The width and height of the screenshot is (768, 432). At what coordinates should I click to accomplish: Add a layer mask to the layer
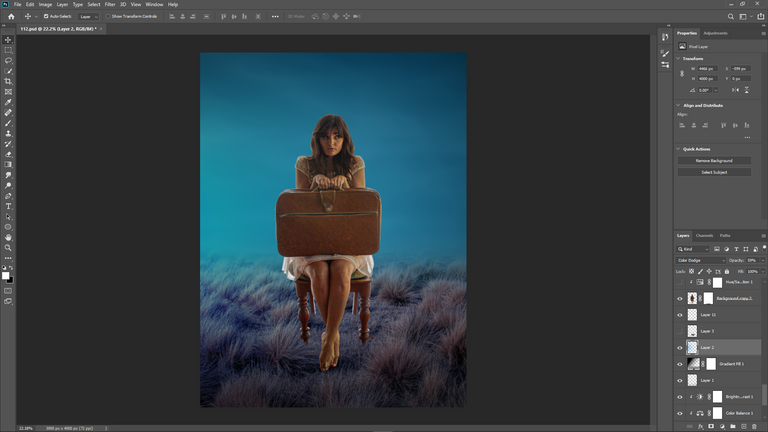point(711,427)
